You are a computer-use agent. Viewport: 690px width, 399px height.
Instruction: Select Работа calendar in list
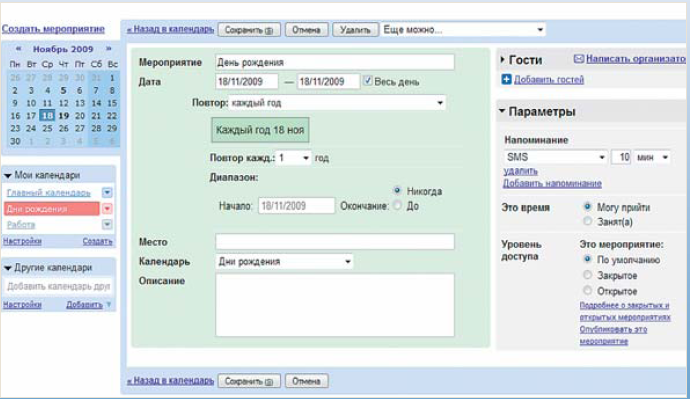[x=21, y=225]
